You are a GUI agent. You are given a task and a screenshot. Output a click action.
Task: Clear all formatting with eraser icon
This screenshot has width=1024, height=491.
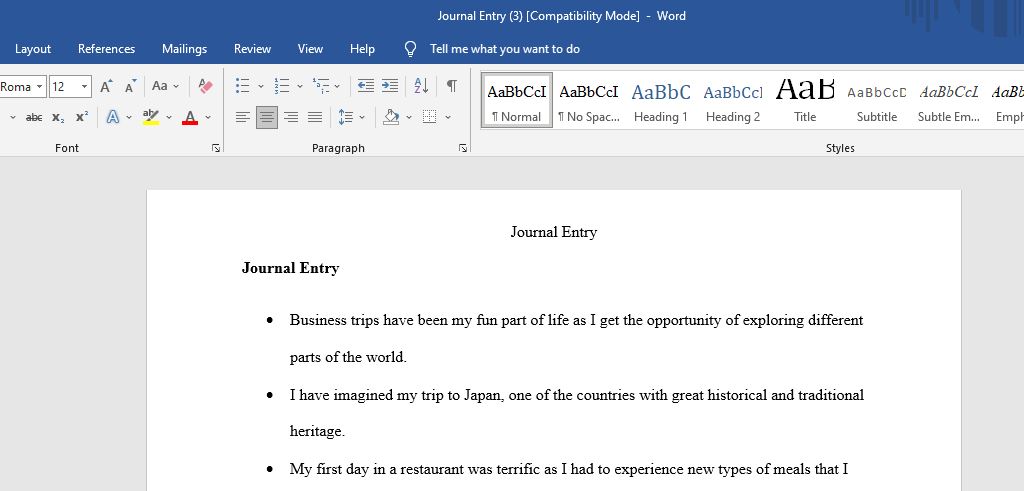[x=206, y=86]
